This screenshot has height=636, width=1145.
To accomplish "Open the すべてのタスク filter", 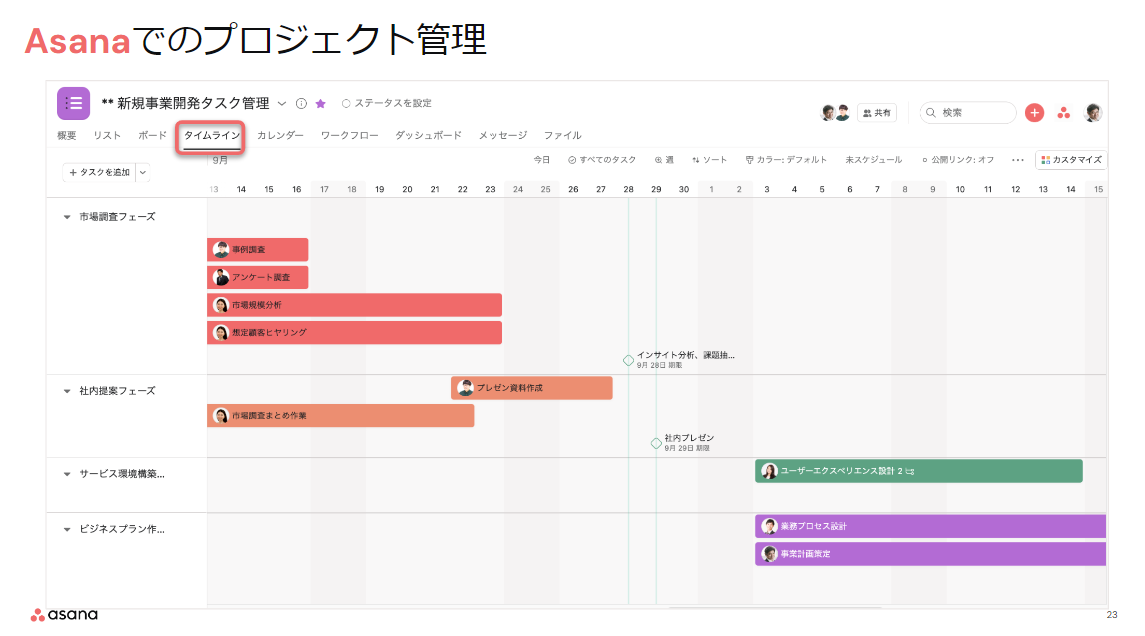I will 602,159.
